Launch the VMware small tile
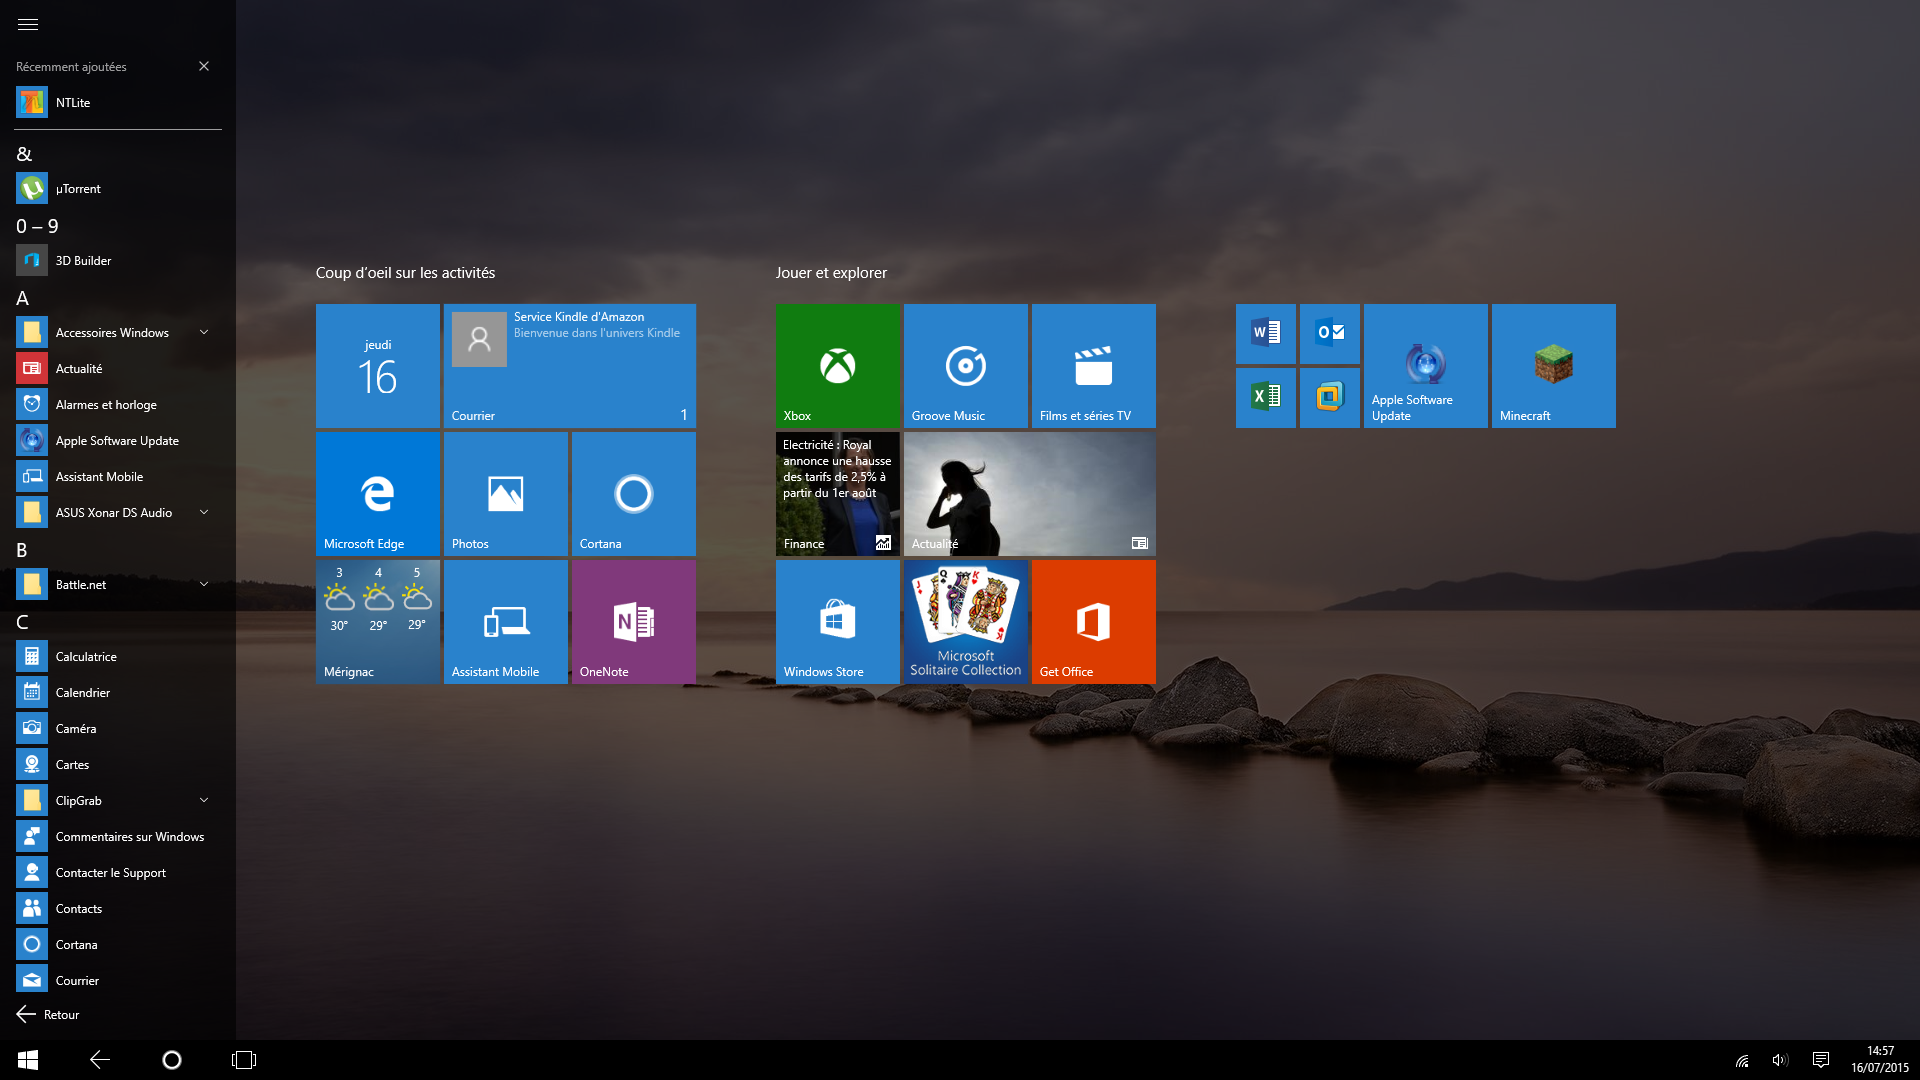This screenshot has height=1080, width=1920. pos(1330,398)
